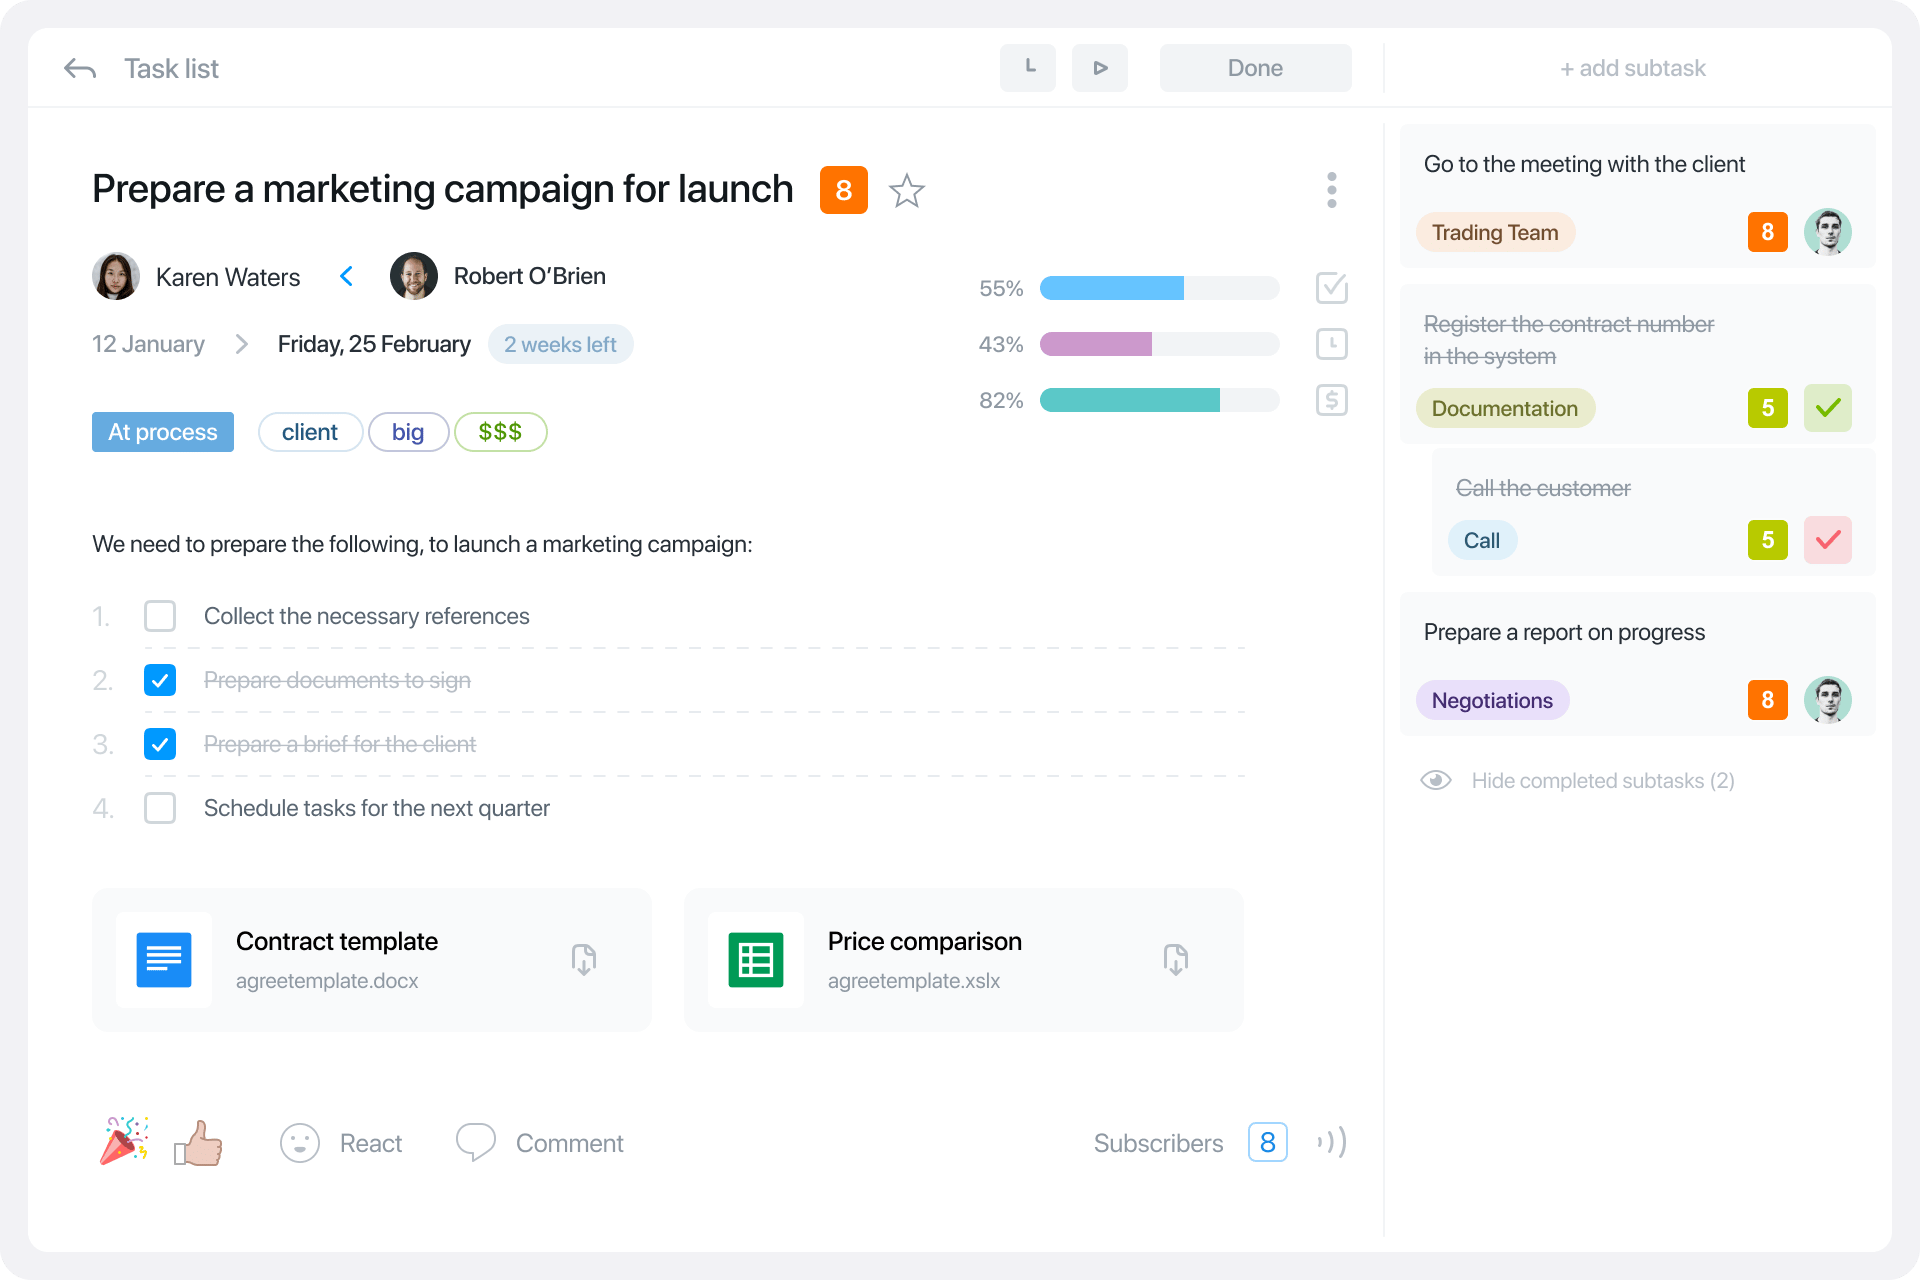
Task: Change the At process status label
Action: point(162,432)
